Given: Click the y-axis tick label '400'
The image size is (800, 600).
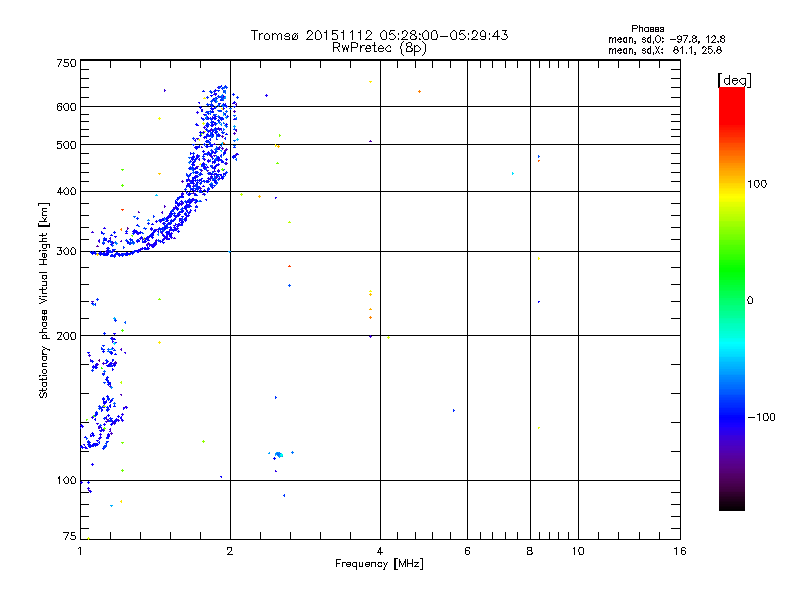Looking at the screenshot, I should pos(66,191).
